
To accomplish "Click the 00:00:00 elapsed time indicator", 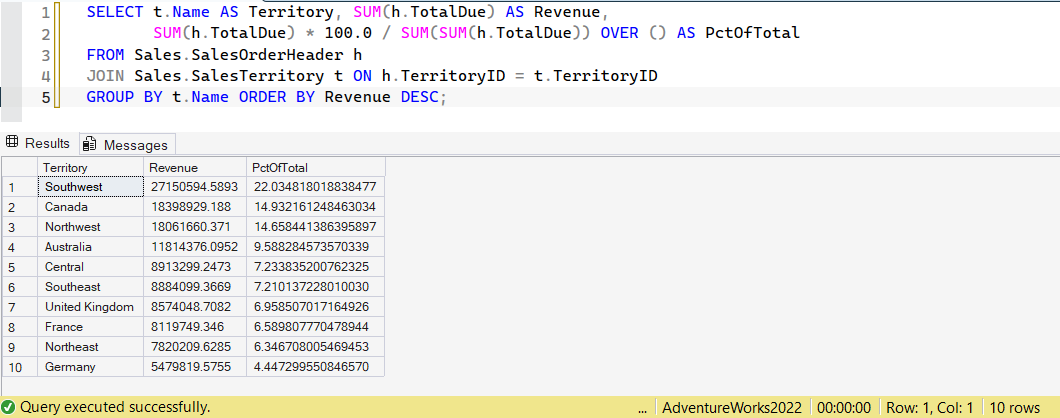I will pyautogui.click(x=844, y=407).
